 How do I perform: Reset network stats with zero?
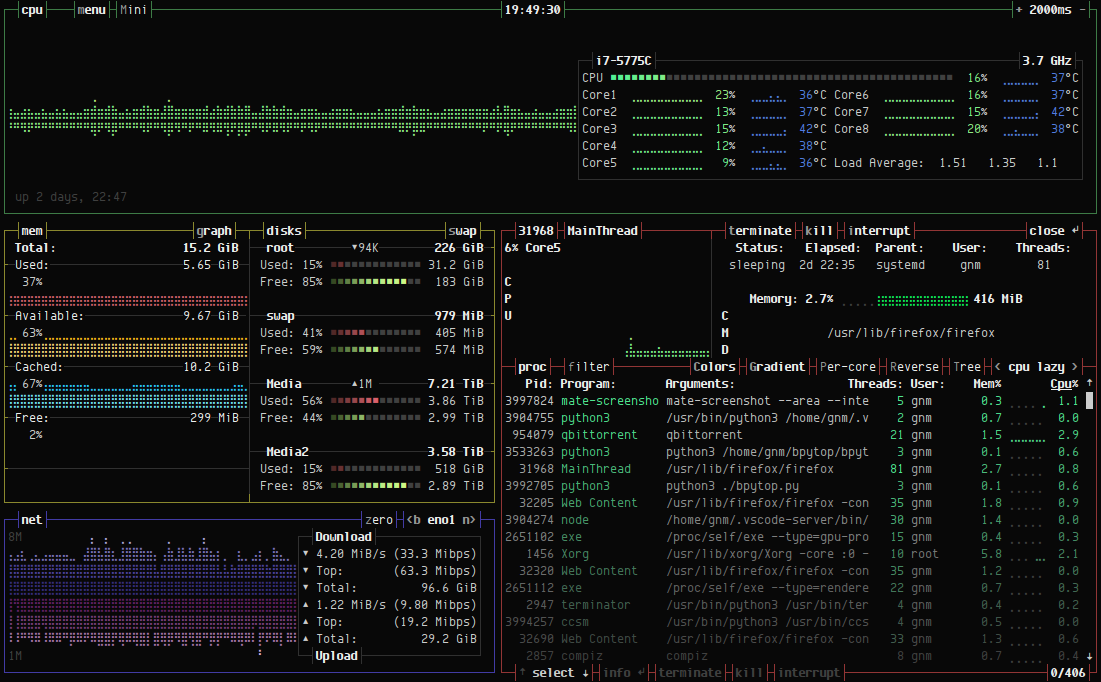(x=381, y=519)
